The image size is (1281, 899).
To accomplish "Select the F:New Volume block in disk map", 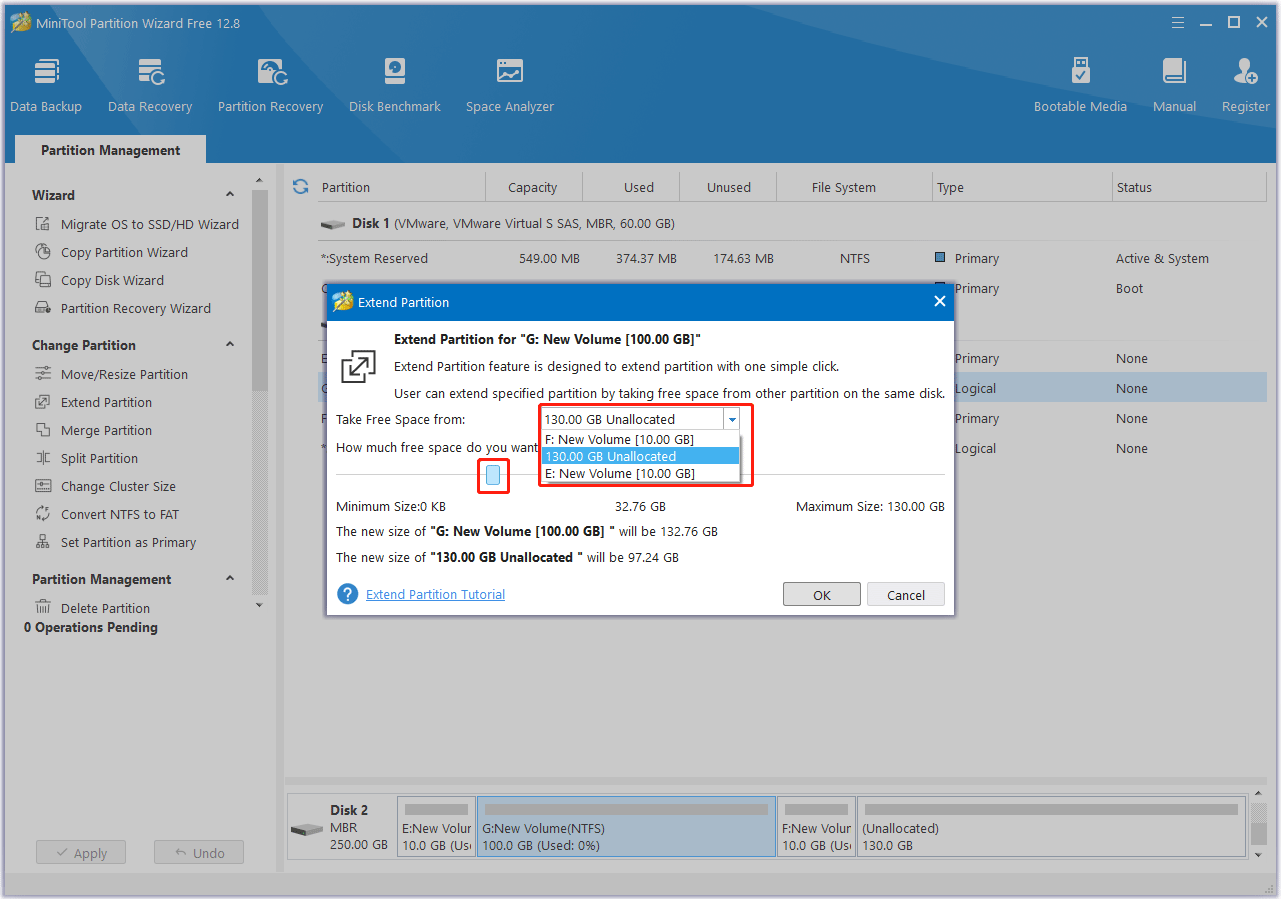I will pos(816,826).
